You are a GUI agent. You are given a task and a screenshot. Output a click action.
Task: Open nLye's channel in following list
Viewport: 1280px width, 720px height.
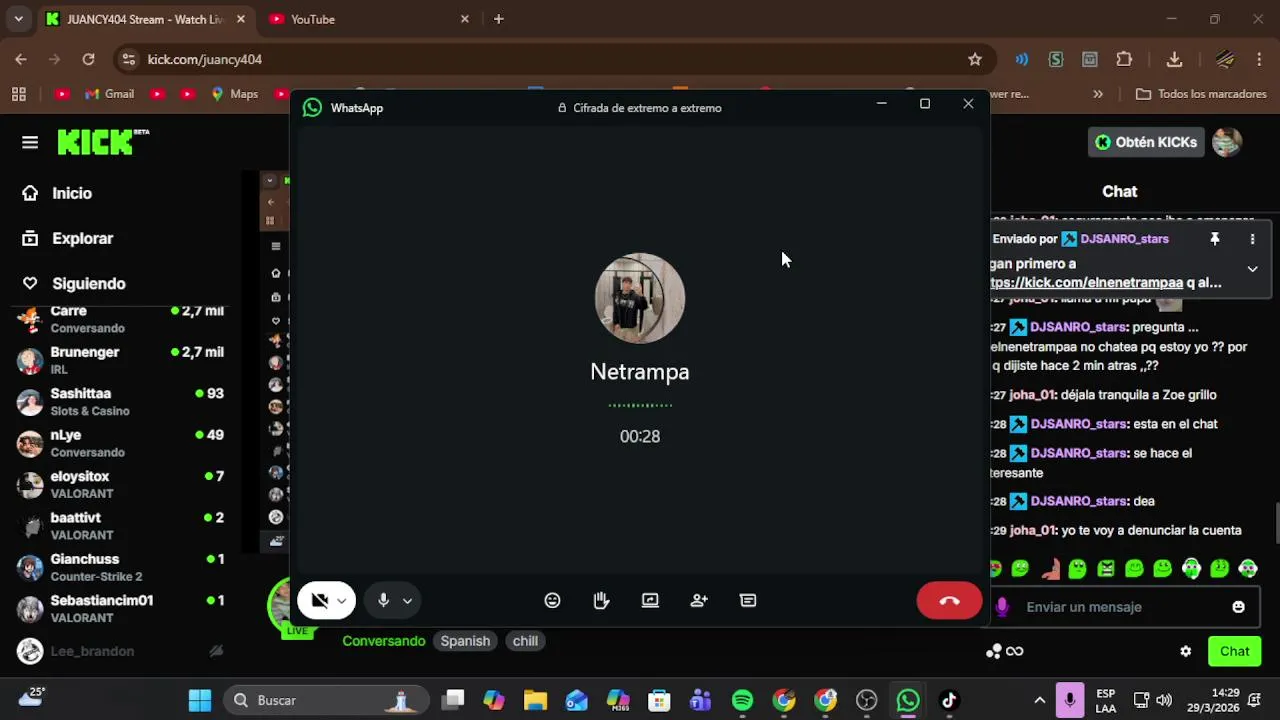121,443
